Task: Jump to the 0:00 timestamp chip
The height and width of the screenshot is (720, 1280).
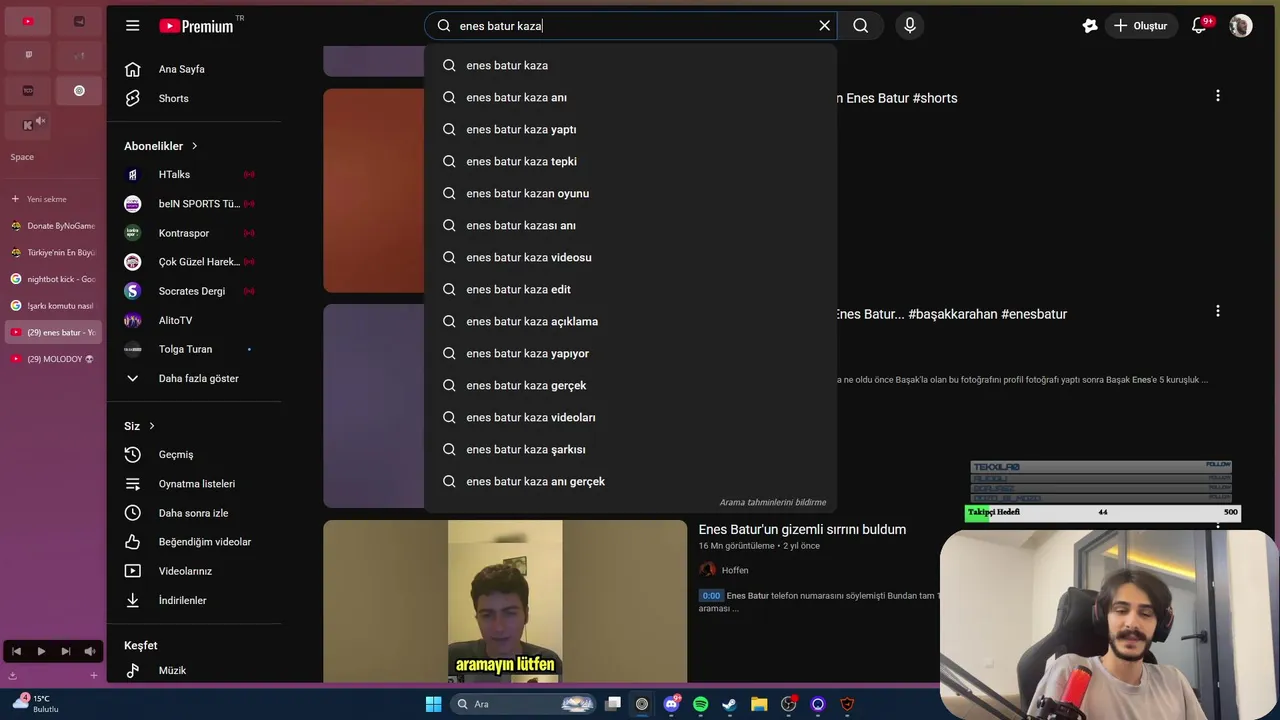Action: coord(711,596)
